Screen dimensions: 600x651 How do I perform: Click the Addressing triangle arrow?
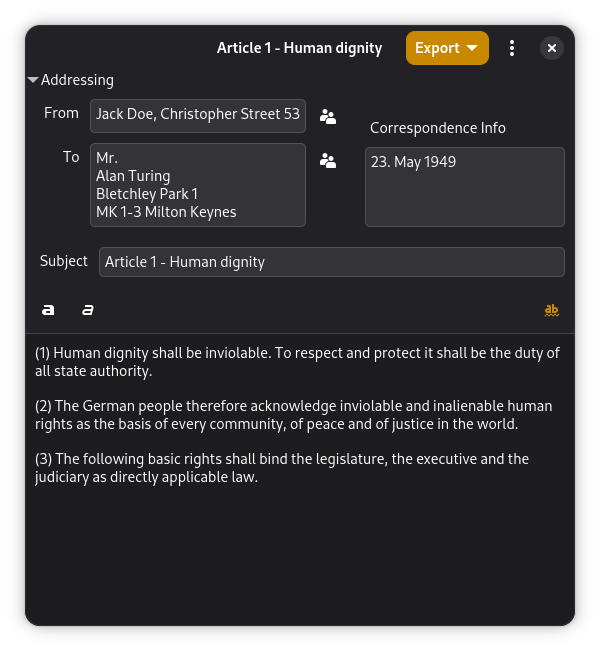point(33,80)
